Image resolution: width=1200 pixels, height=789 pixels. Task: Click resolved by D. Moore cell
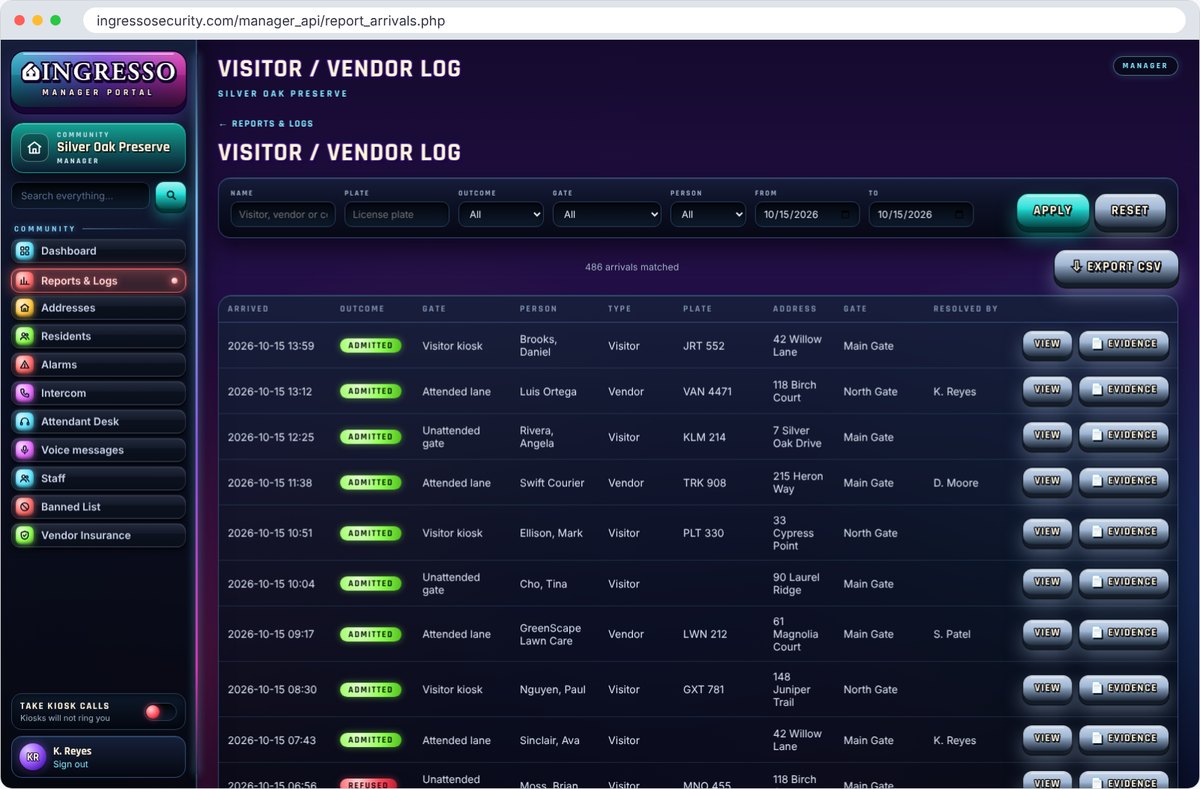pyautogui.click(x=956, y=483)
